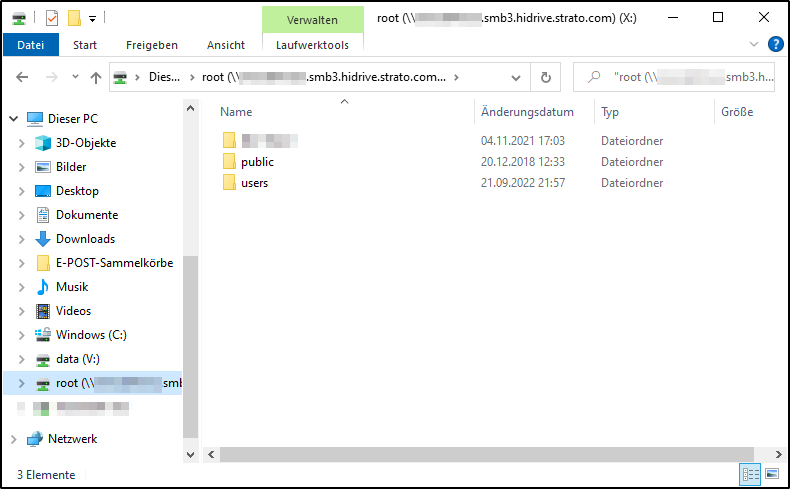
Task: Switch to Details view layout icon
Action: click(x=750, y=474)
